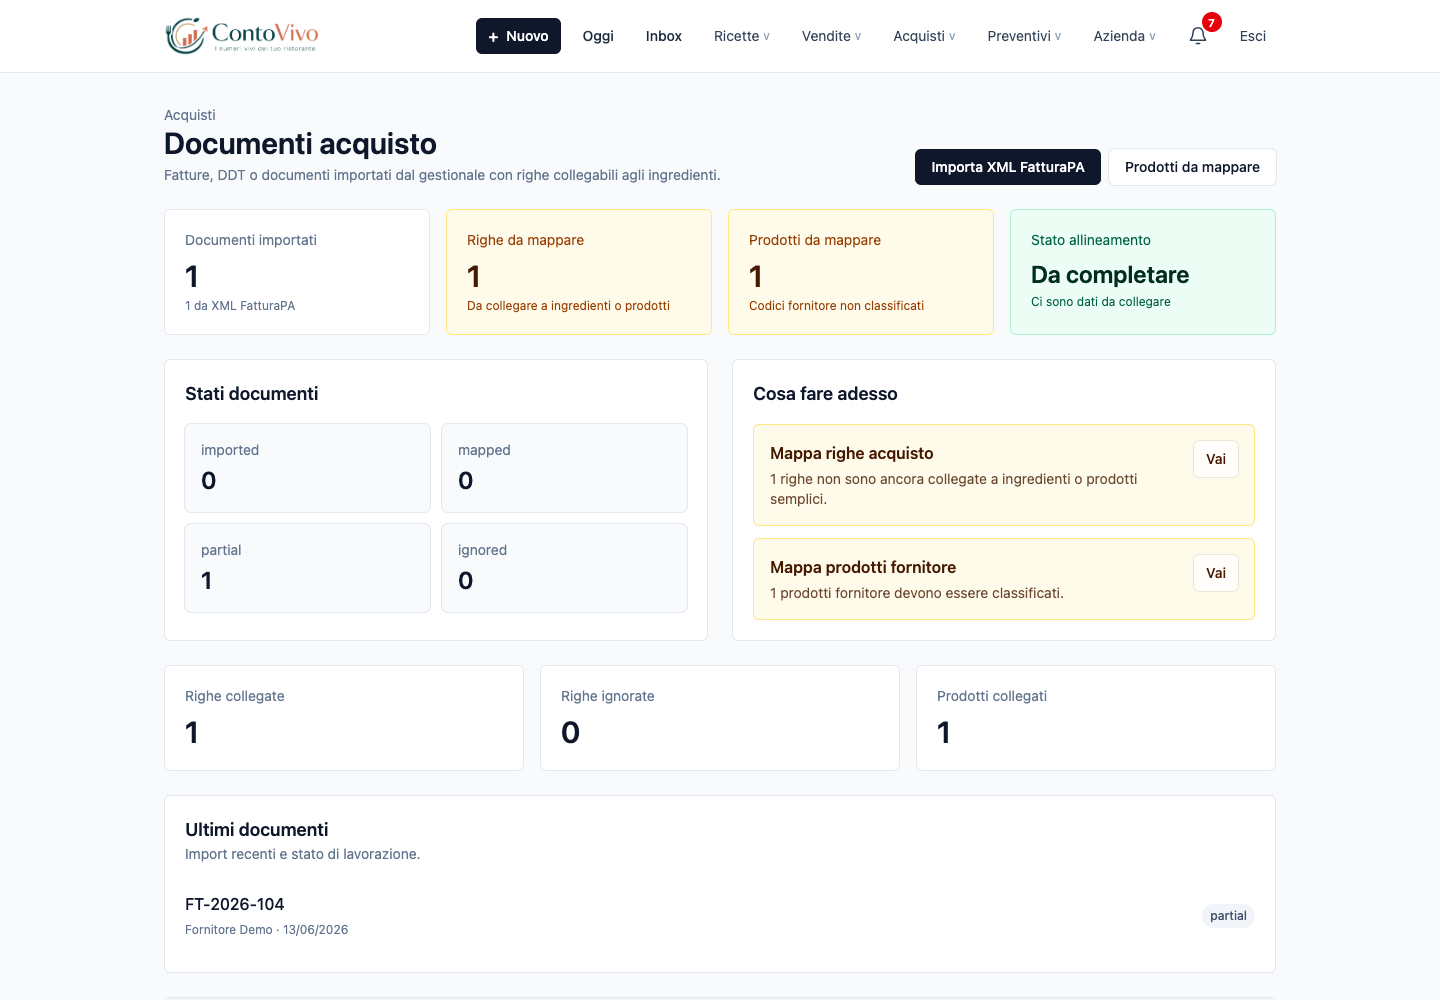The width and height of the screenshot is (1440, 1000).
Task: Click Vai for Mappa righe acquisto
Action: click(1216, 459)
